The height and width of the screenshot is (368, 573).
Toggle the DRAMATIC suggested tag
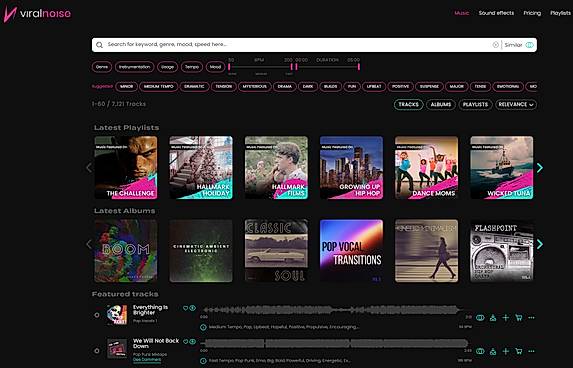point(194,87)
